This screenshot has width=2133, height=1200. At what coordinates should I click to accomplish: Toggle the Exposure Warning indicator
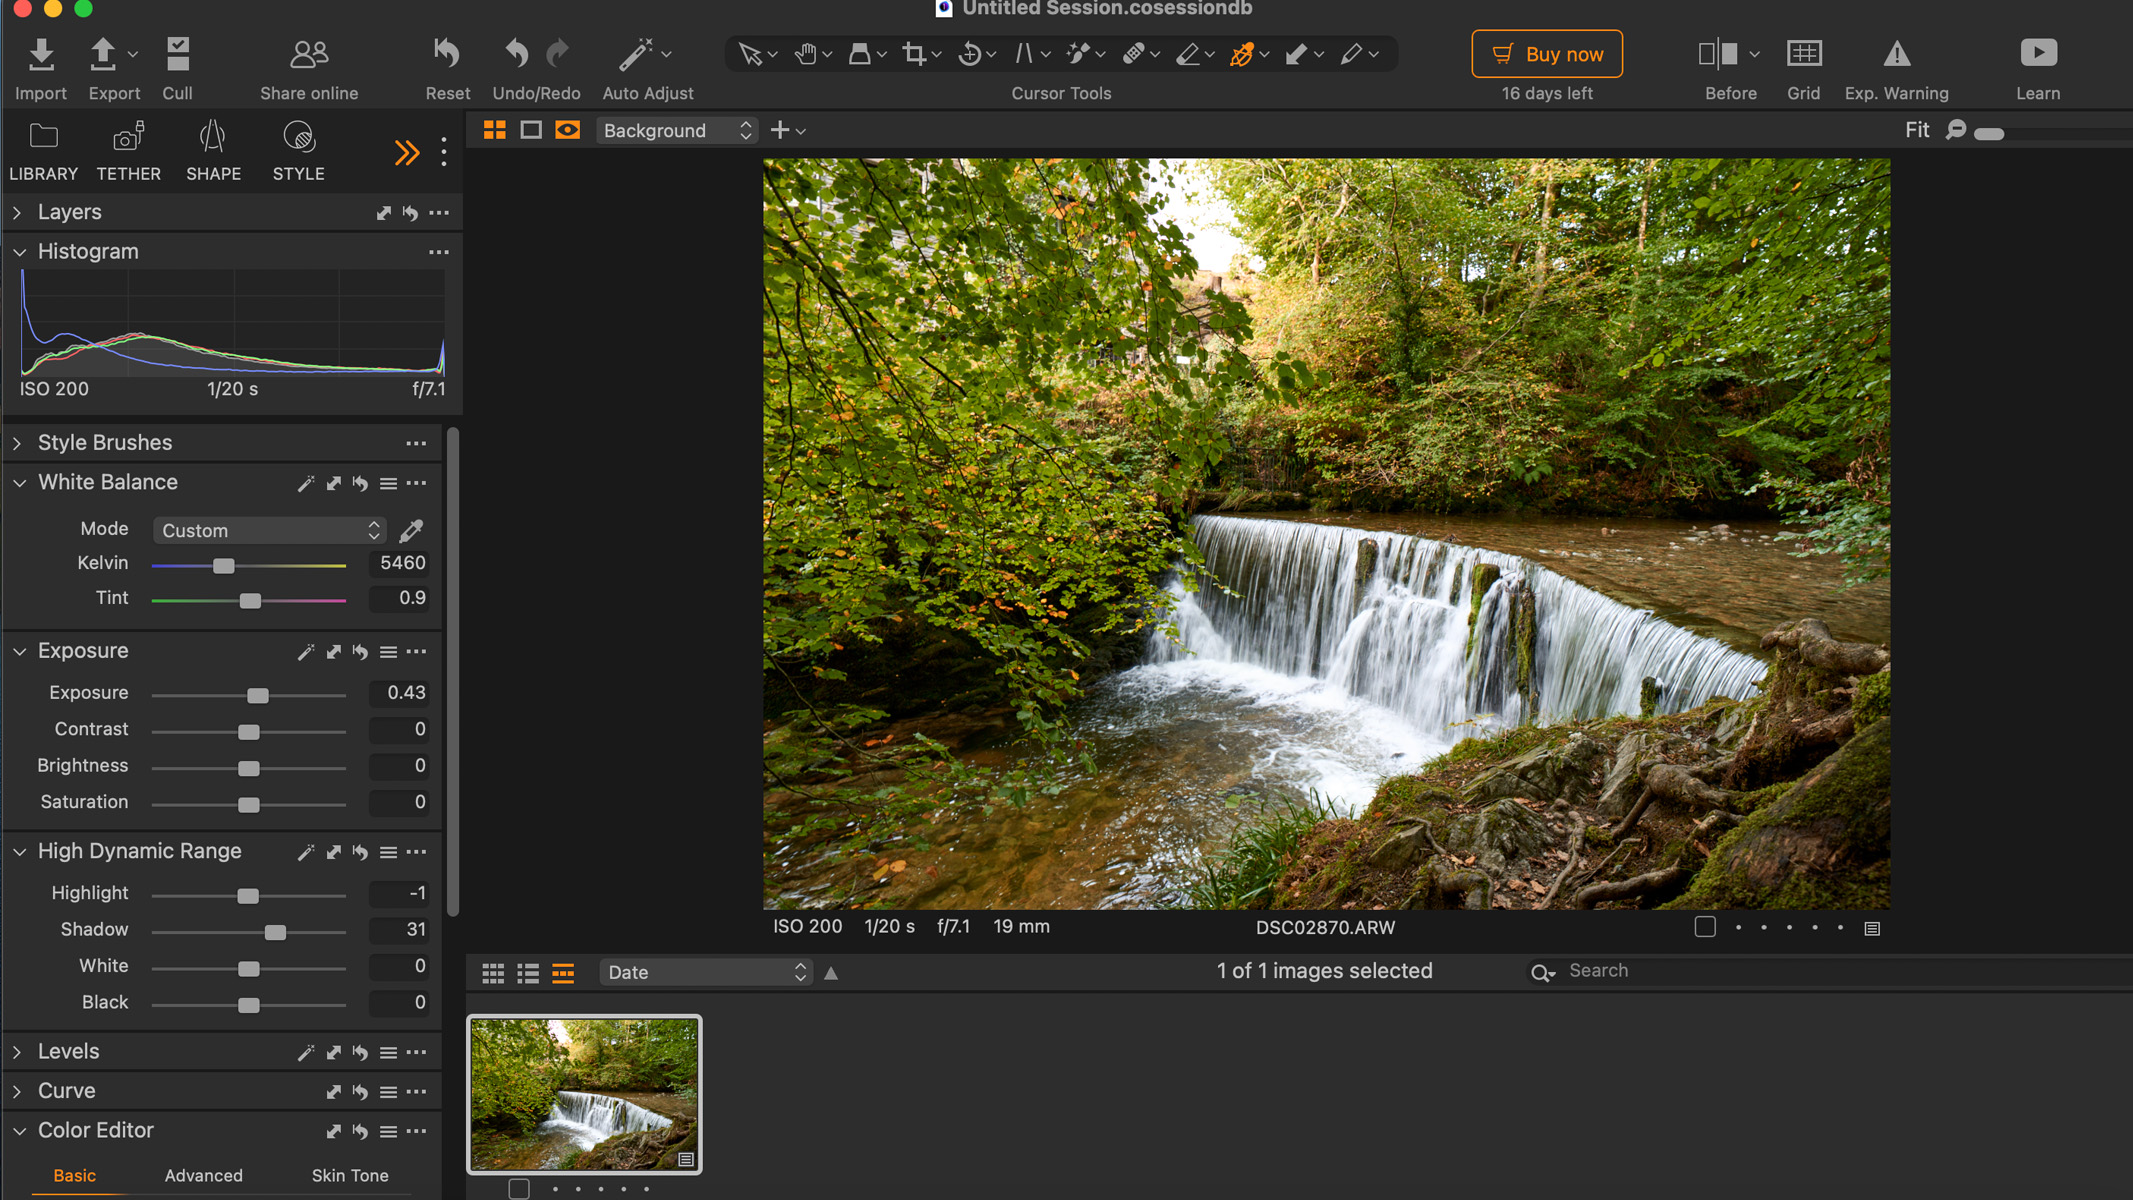[x=1896, y=53]
